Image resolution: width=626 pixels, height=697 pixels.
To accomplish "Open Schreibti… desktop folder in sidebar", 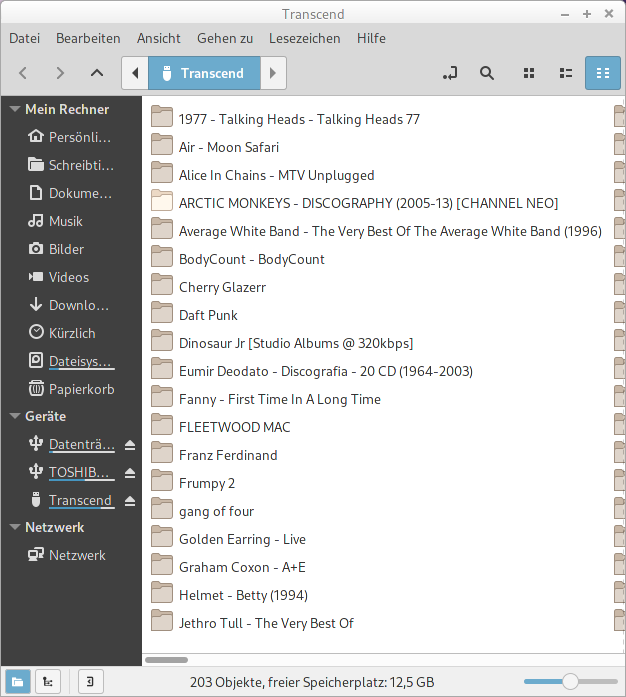I will (71, 165).
